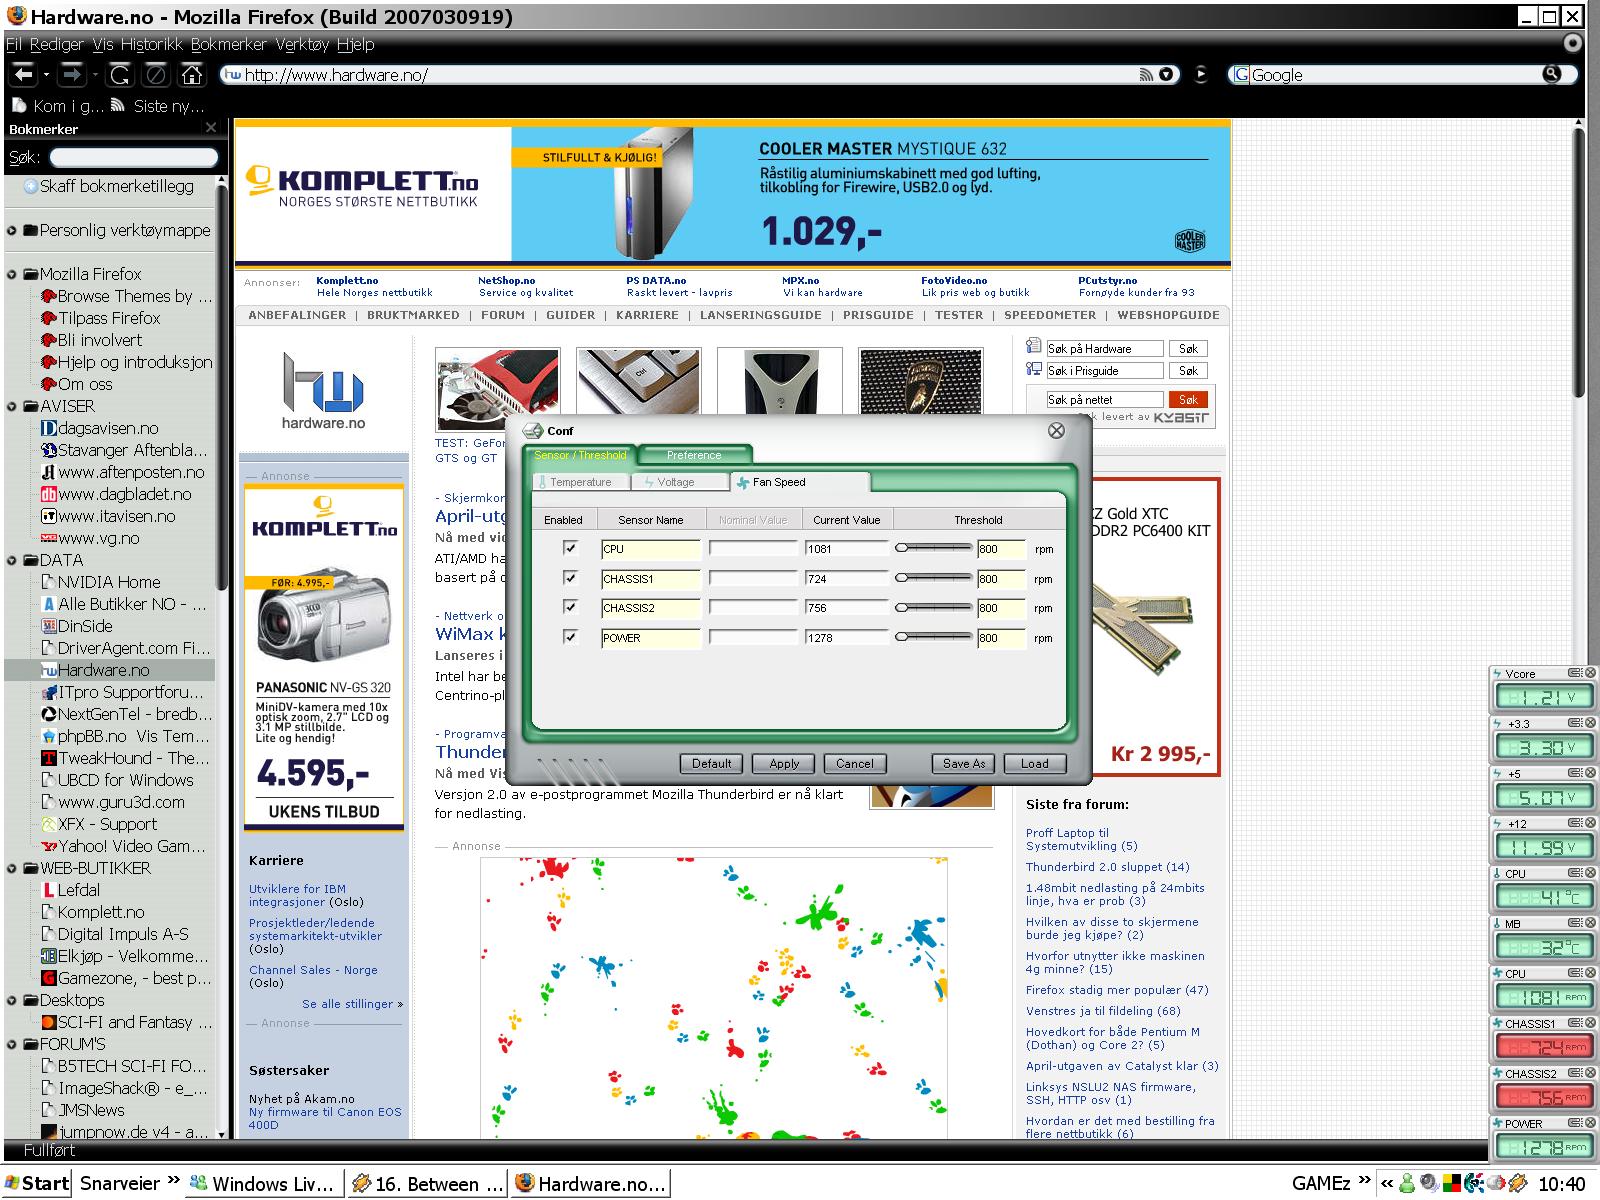Click the RSS feed icon in the address bar
The width and height of the screenshot is (1600, 1200).
(x=1146, y=74)
